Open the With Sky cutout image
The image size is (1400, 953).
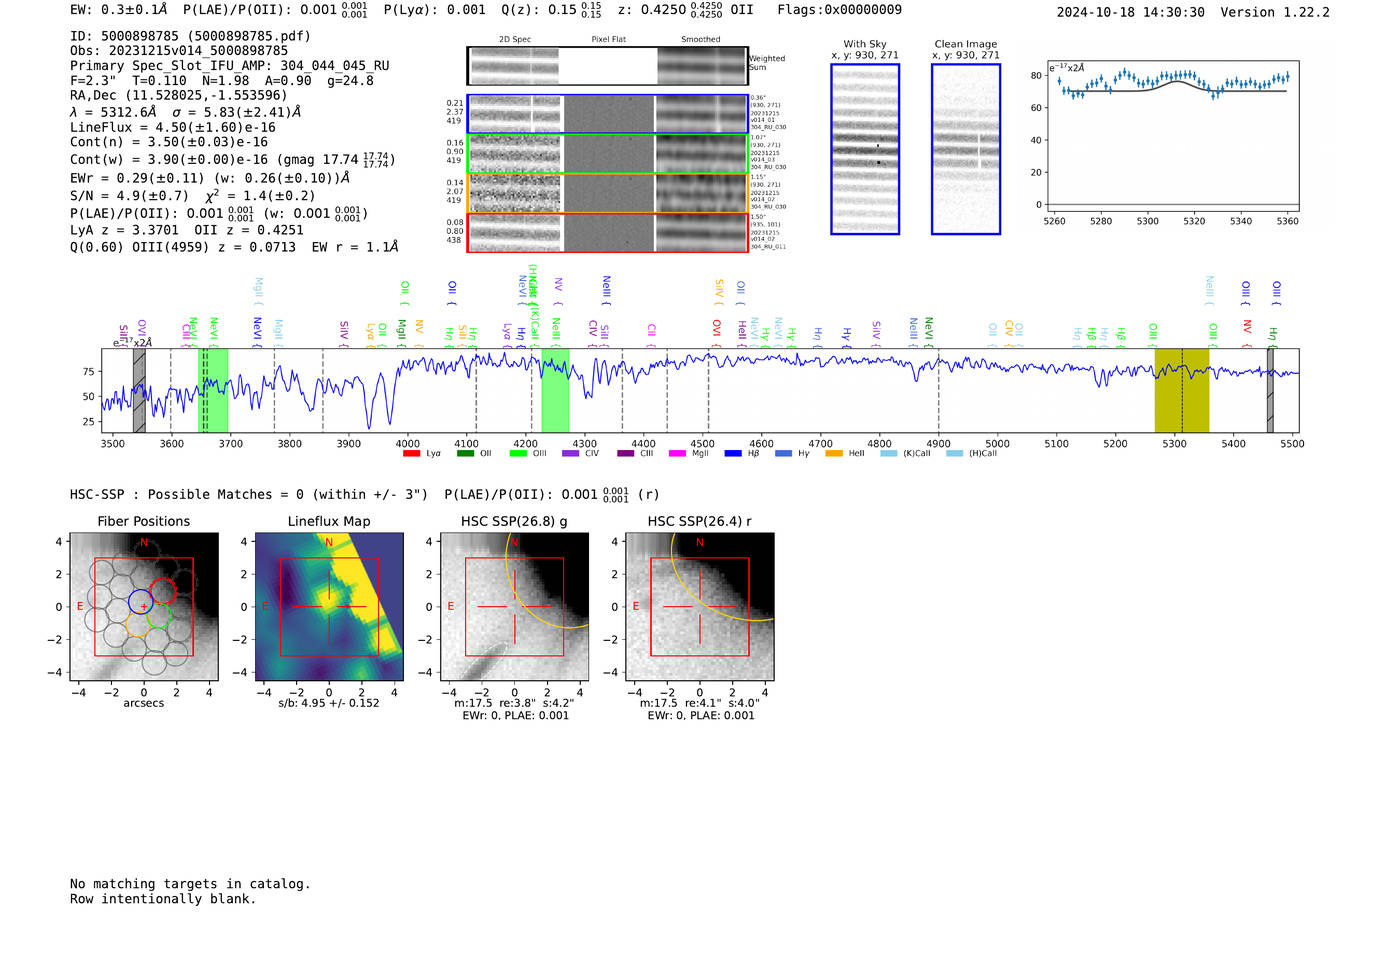pyautogui.click(x=865, y=149)
